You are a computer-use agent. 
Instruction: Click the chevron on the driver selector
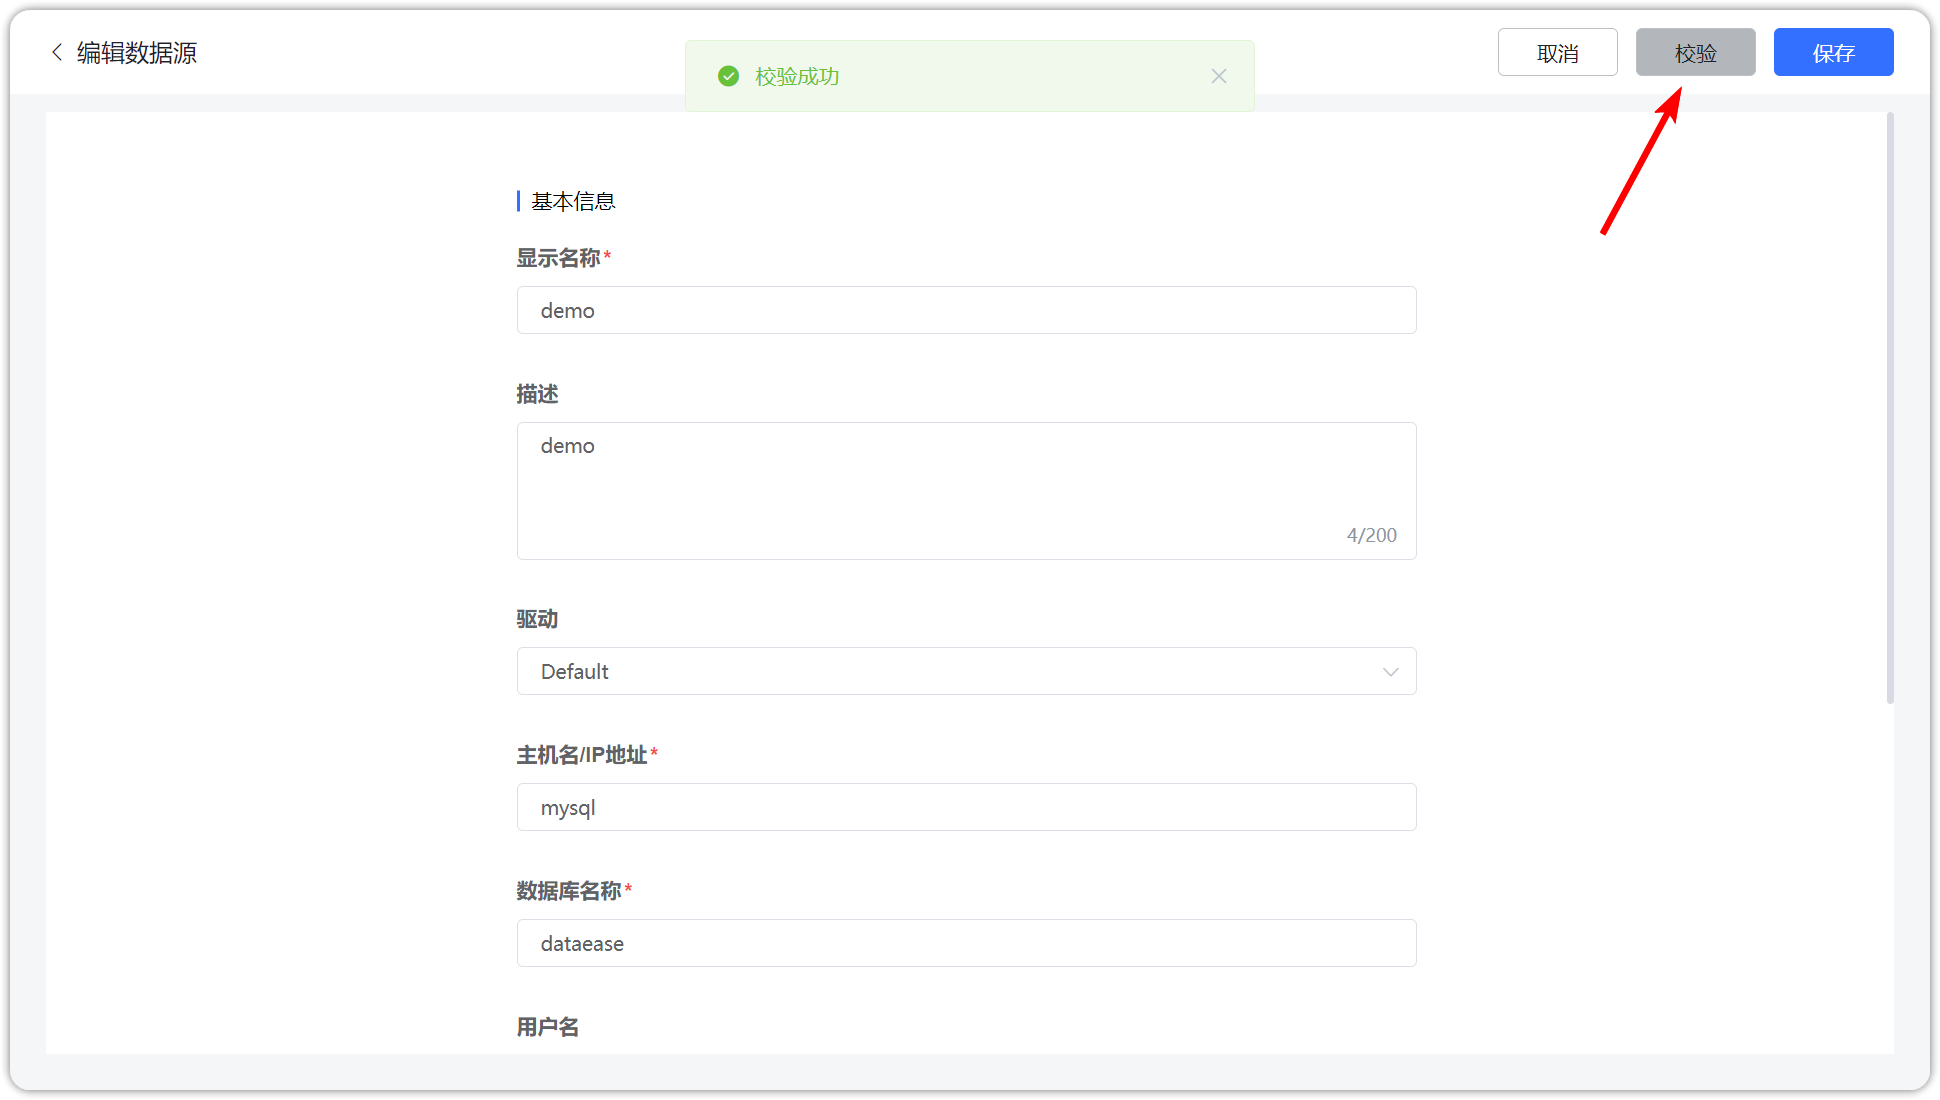(1390, 671)
